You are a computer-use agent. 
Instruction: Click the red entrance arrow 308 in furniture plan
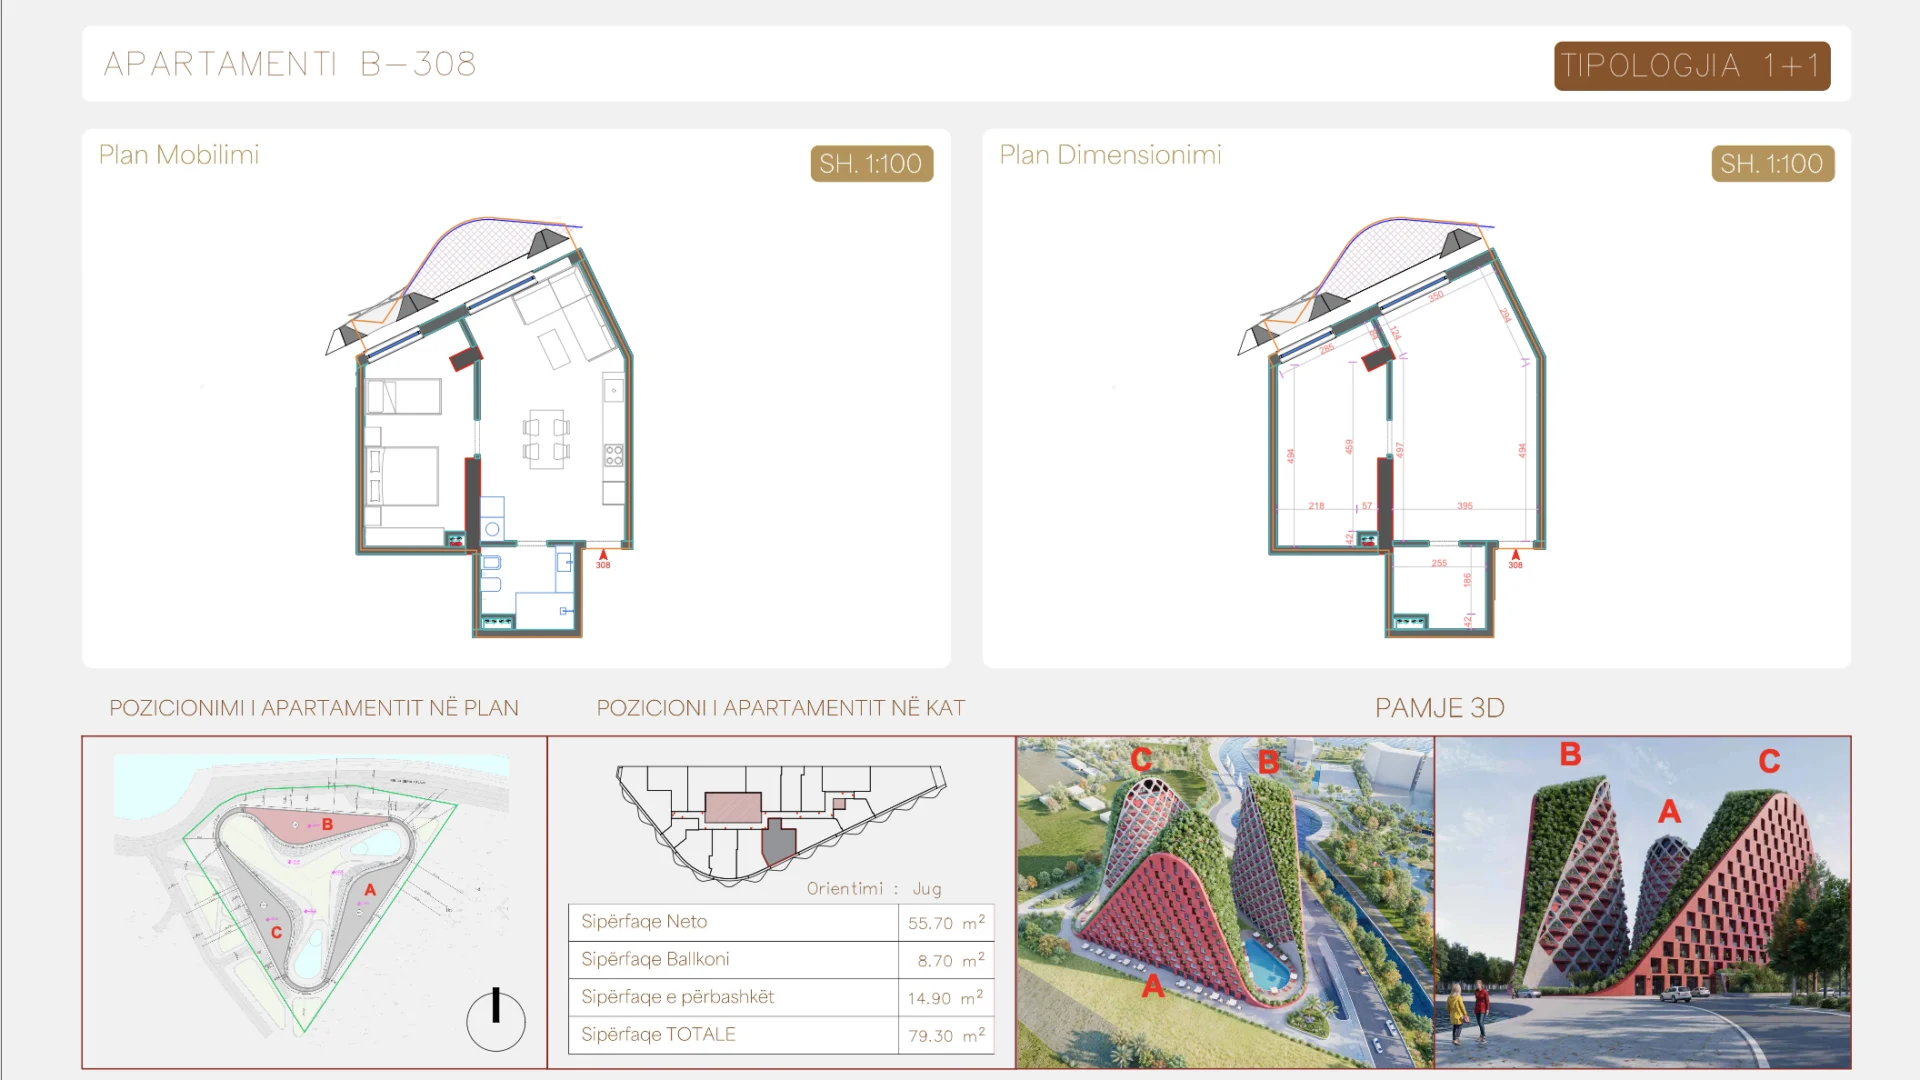click(603, 558)
